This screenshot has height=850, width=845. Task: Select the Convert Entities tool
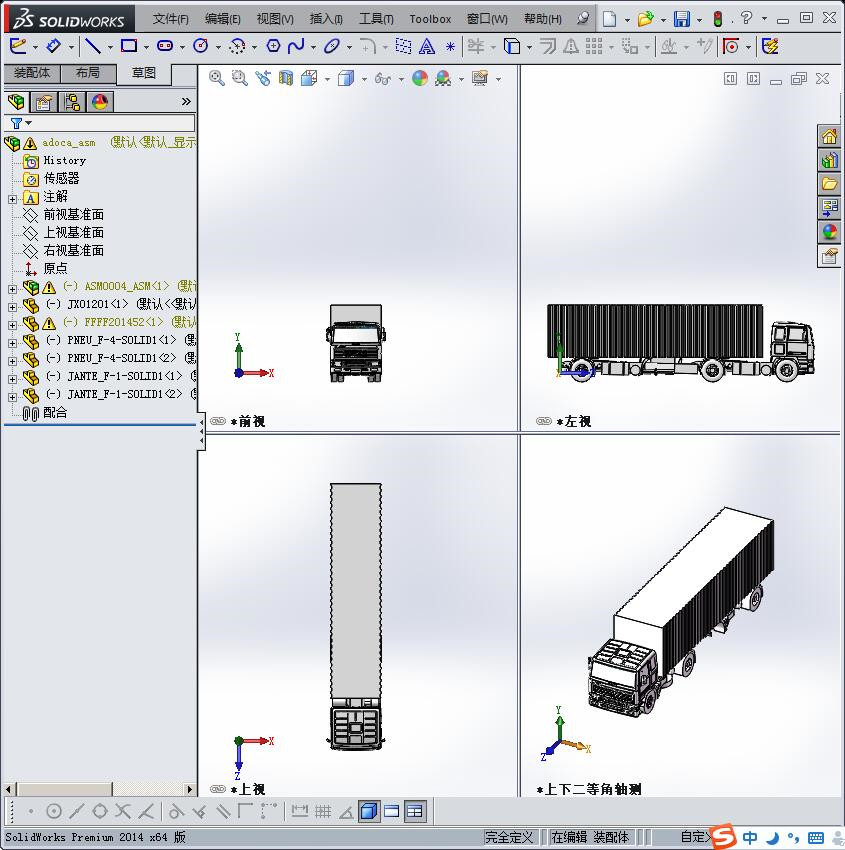pos(512,47)
